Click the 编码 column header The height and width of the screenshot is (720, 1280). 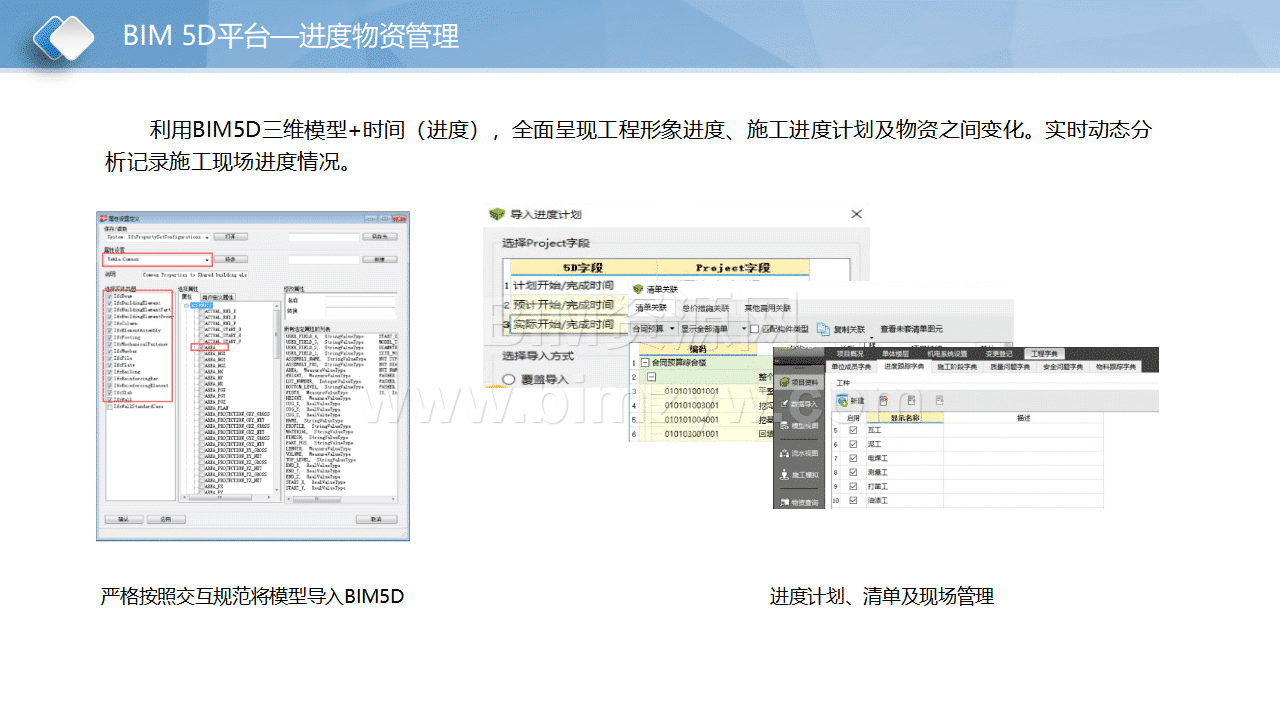pyautogui.click(x=698, y=349)
